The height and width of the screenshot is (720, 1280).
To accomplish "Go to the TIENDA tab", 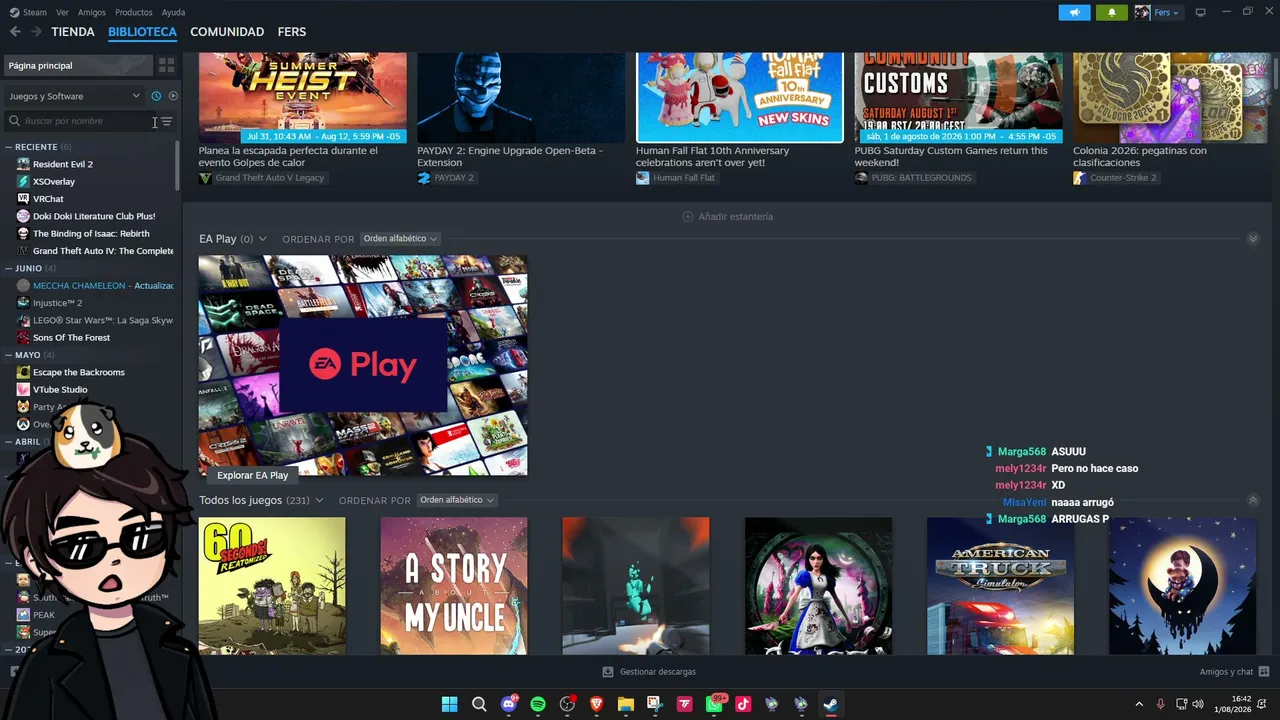I will pos(73,32).
